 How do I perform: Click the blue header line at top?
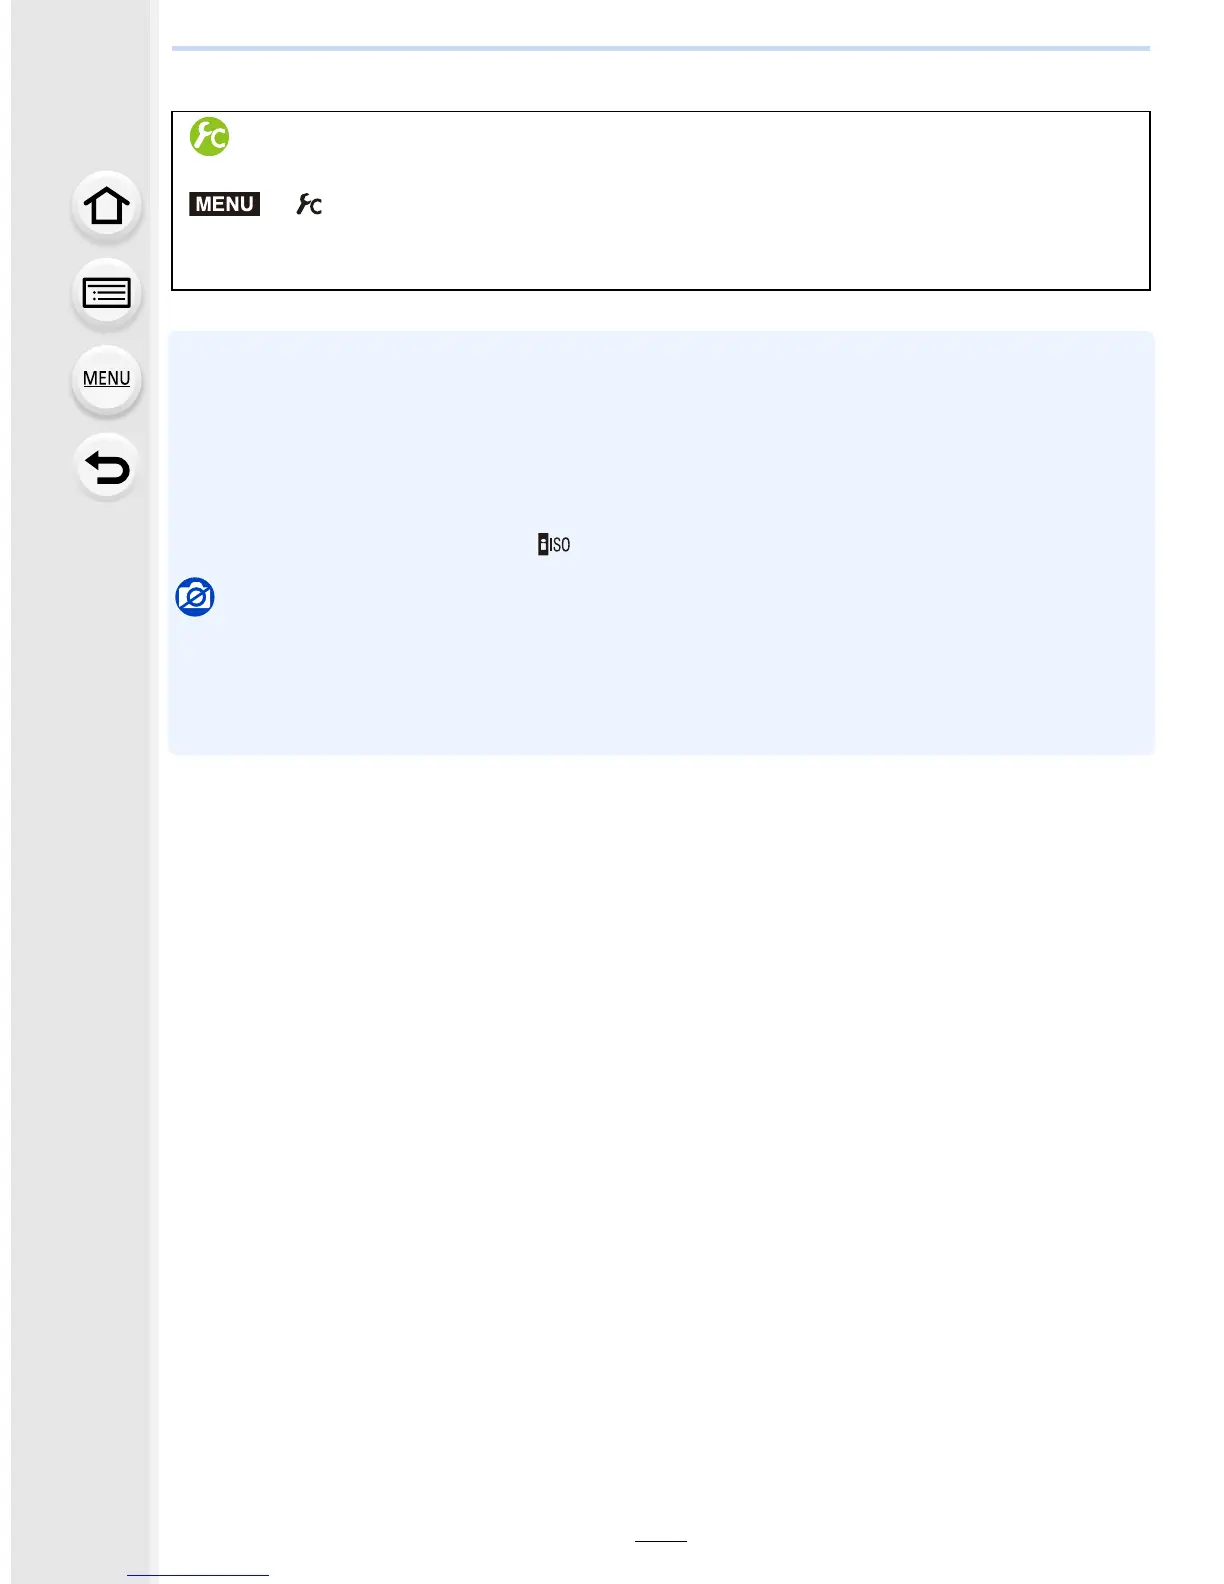[x=661, y=48]
